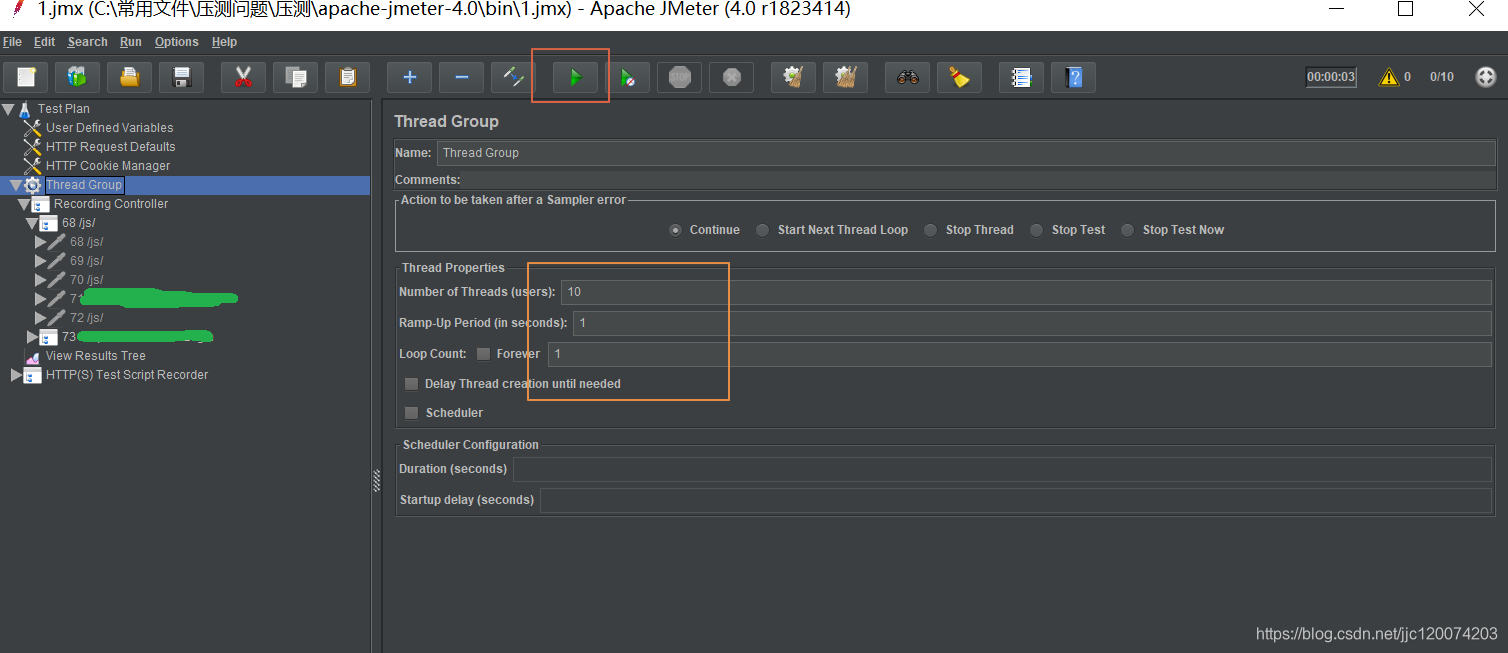Click the Copy toolbar icon
The height and width of the screenshot is (653, 1508).
[x=295, y=77]
